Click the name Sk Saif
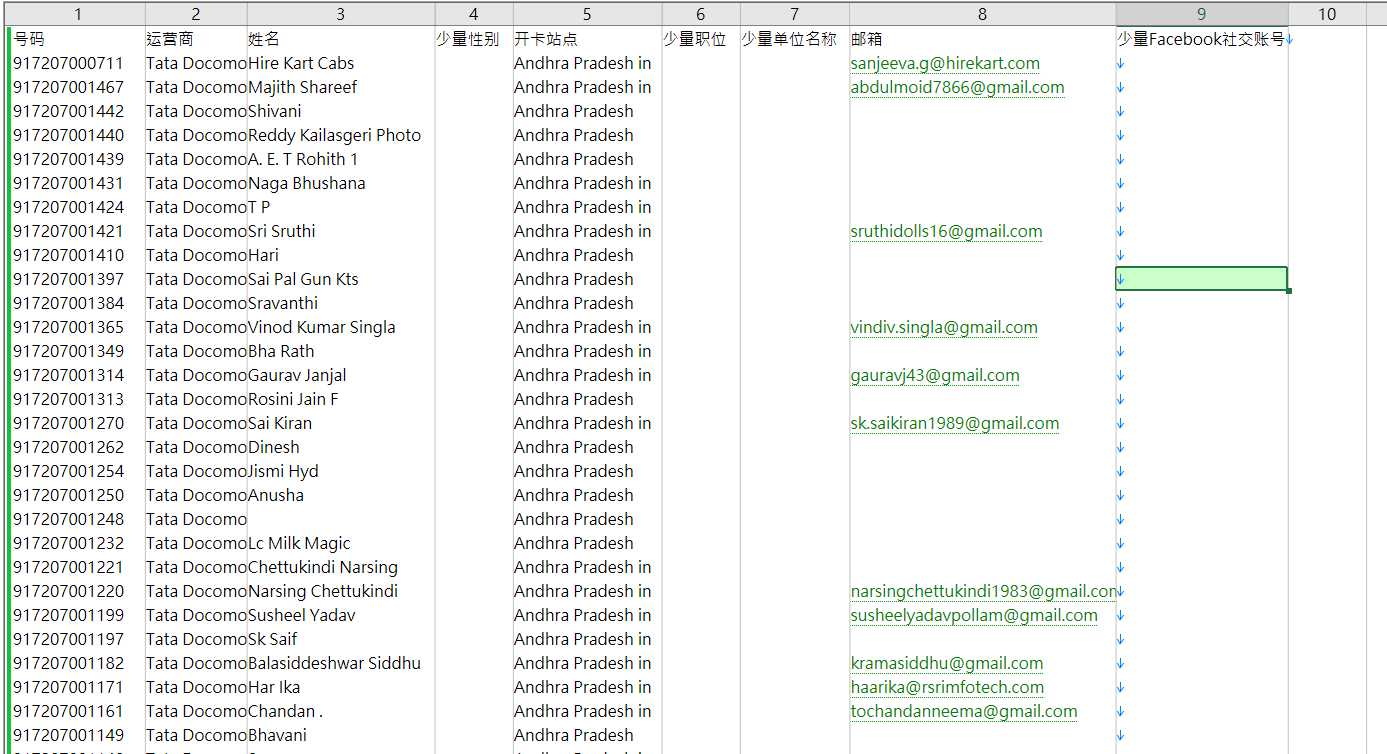Screen dimensions: 1387x754 [x=272, y=639]
